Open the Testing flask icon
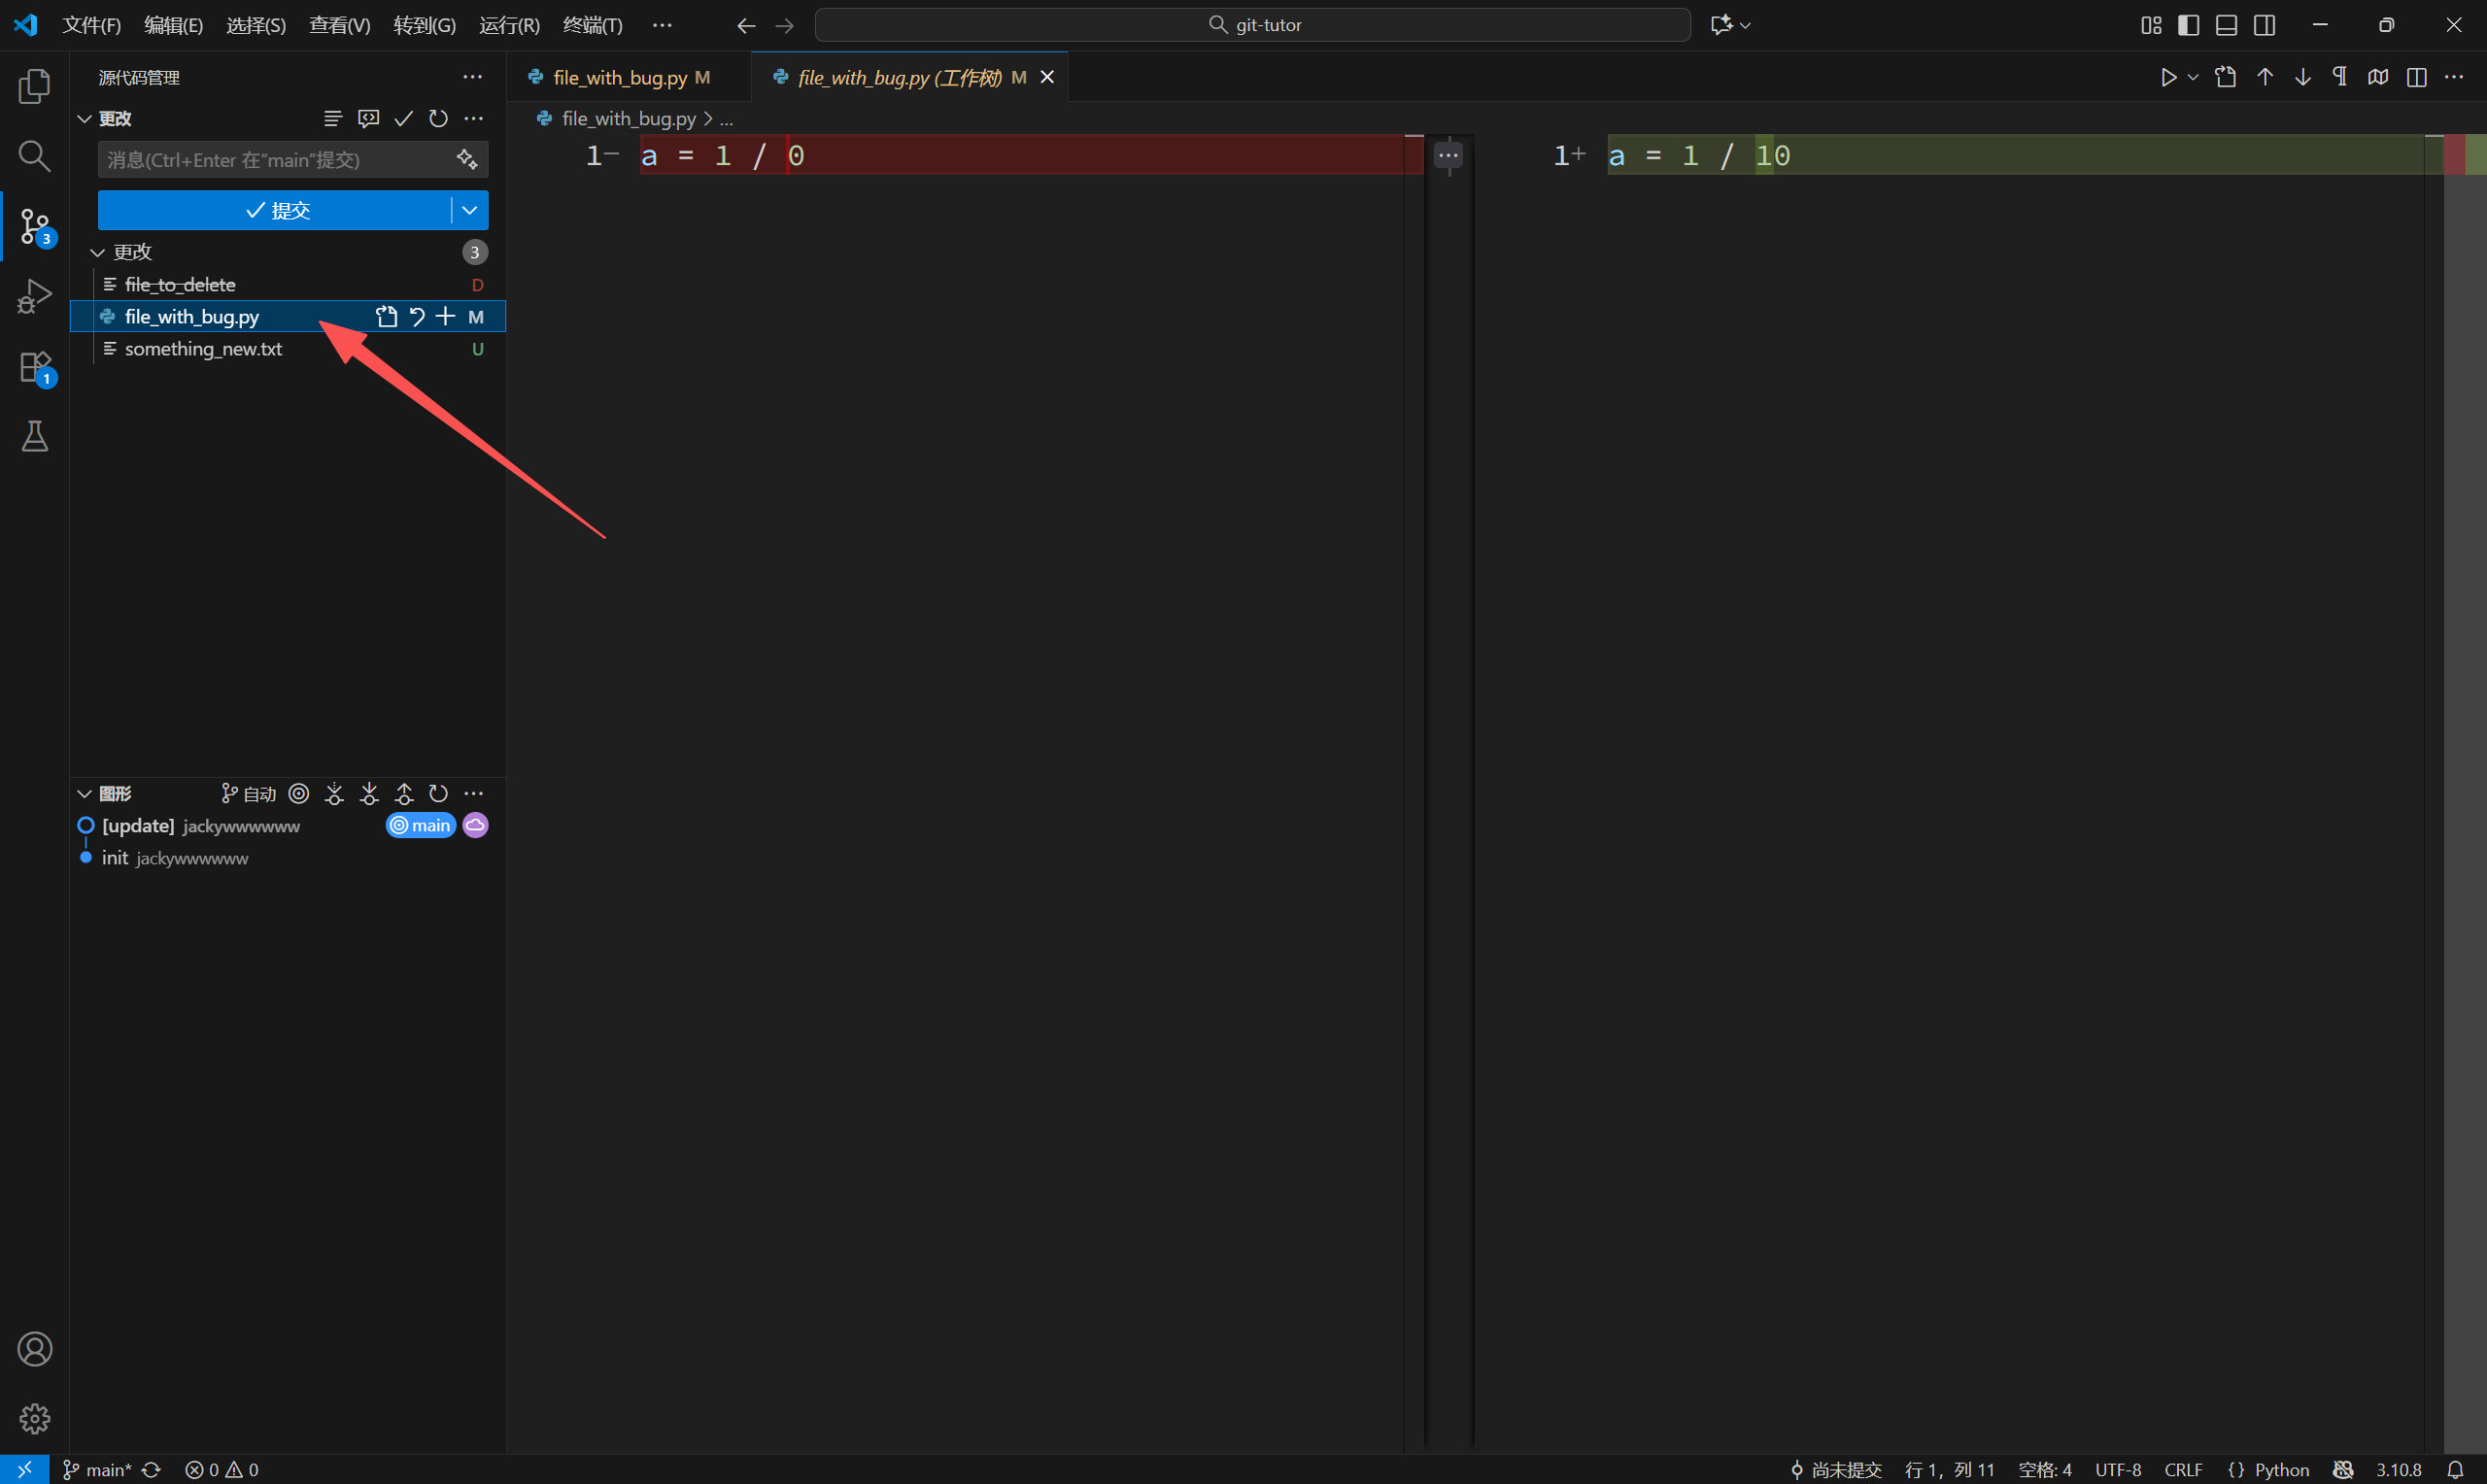2487x1484 pixels. (35, 437)
